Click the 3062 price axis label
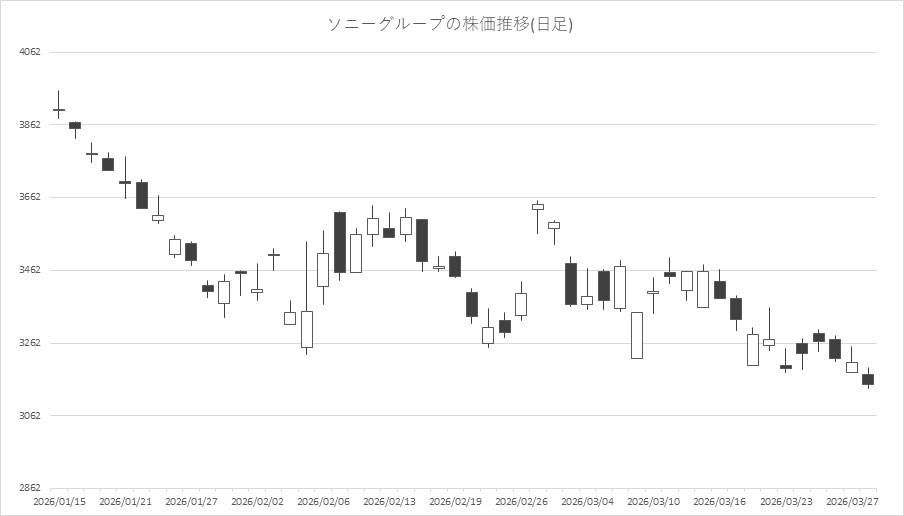The width and height of the screenshot is (904, 516). (x=30, y=416)
